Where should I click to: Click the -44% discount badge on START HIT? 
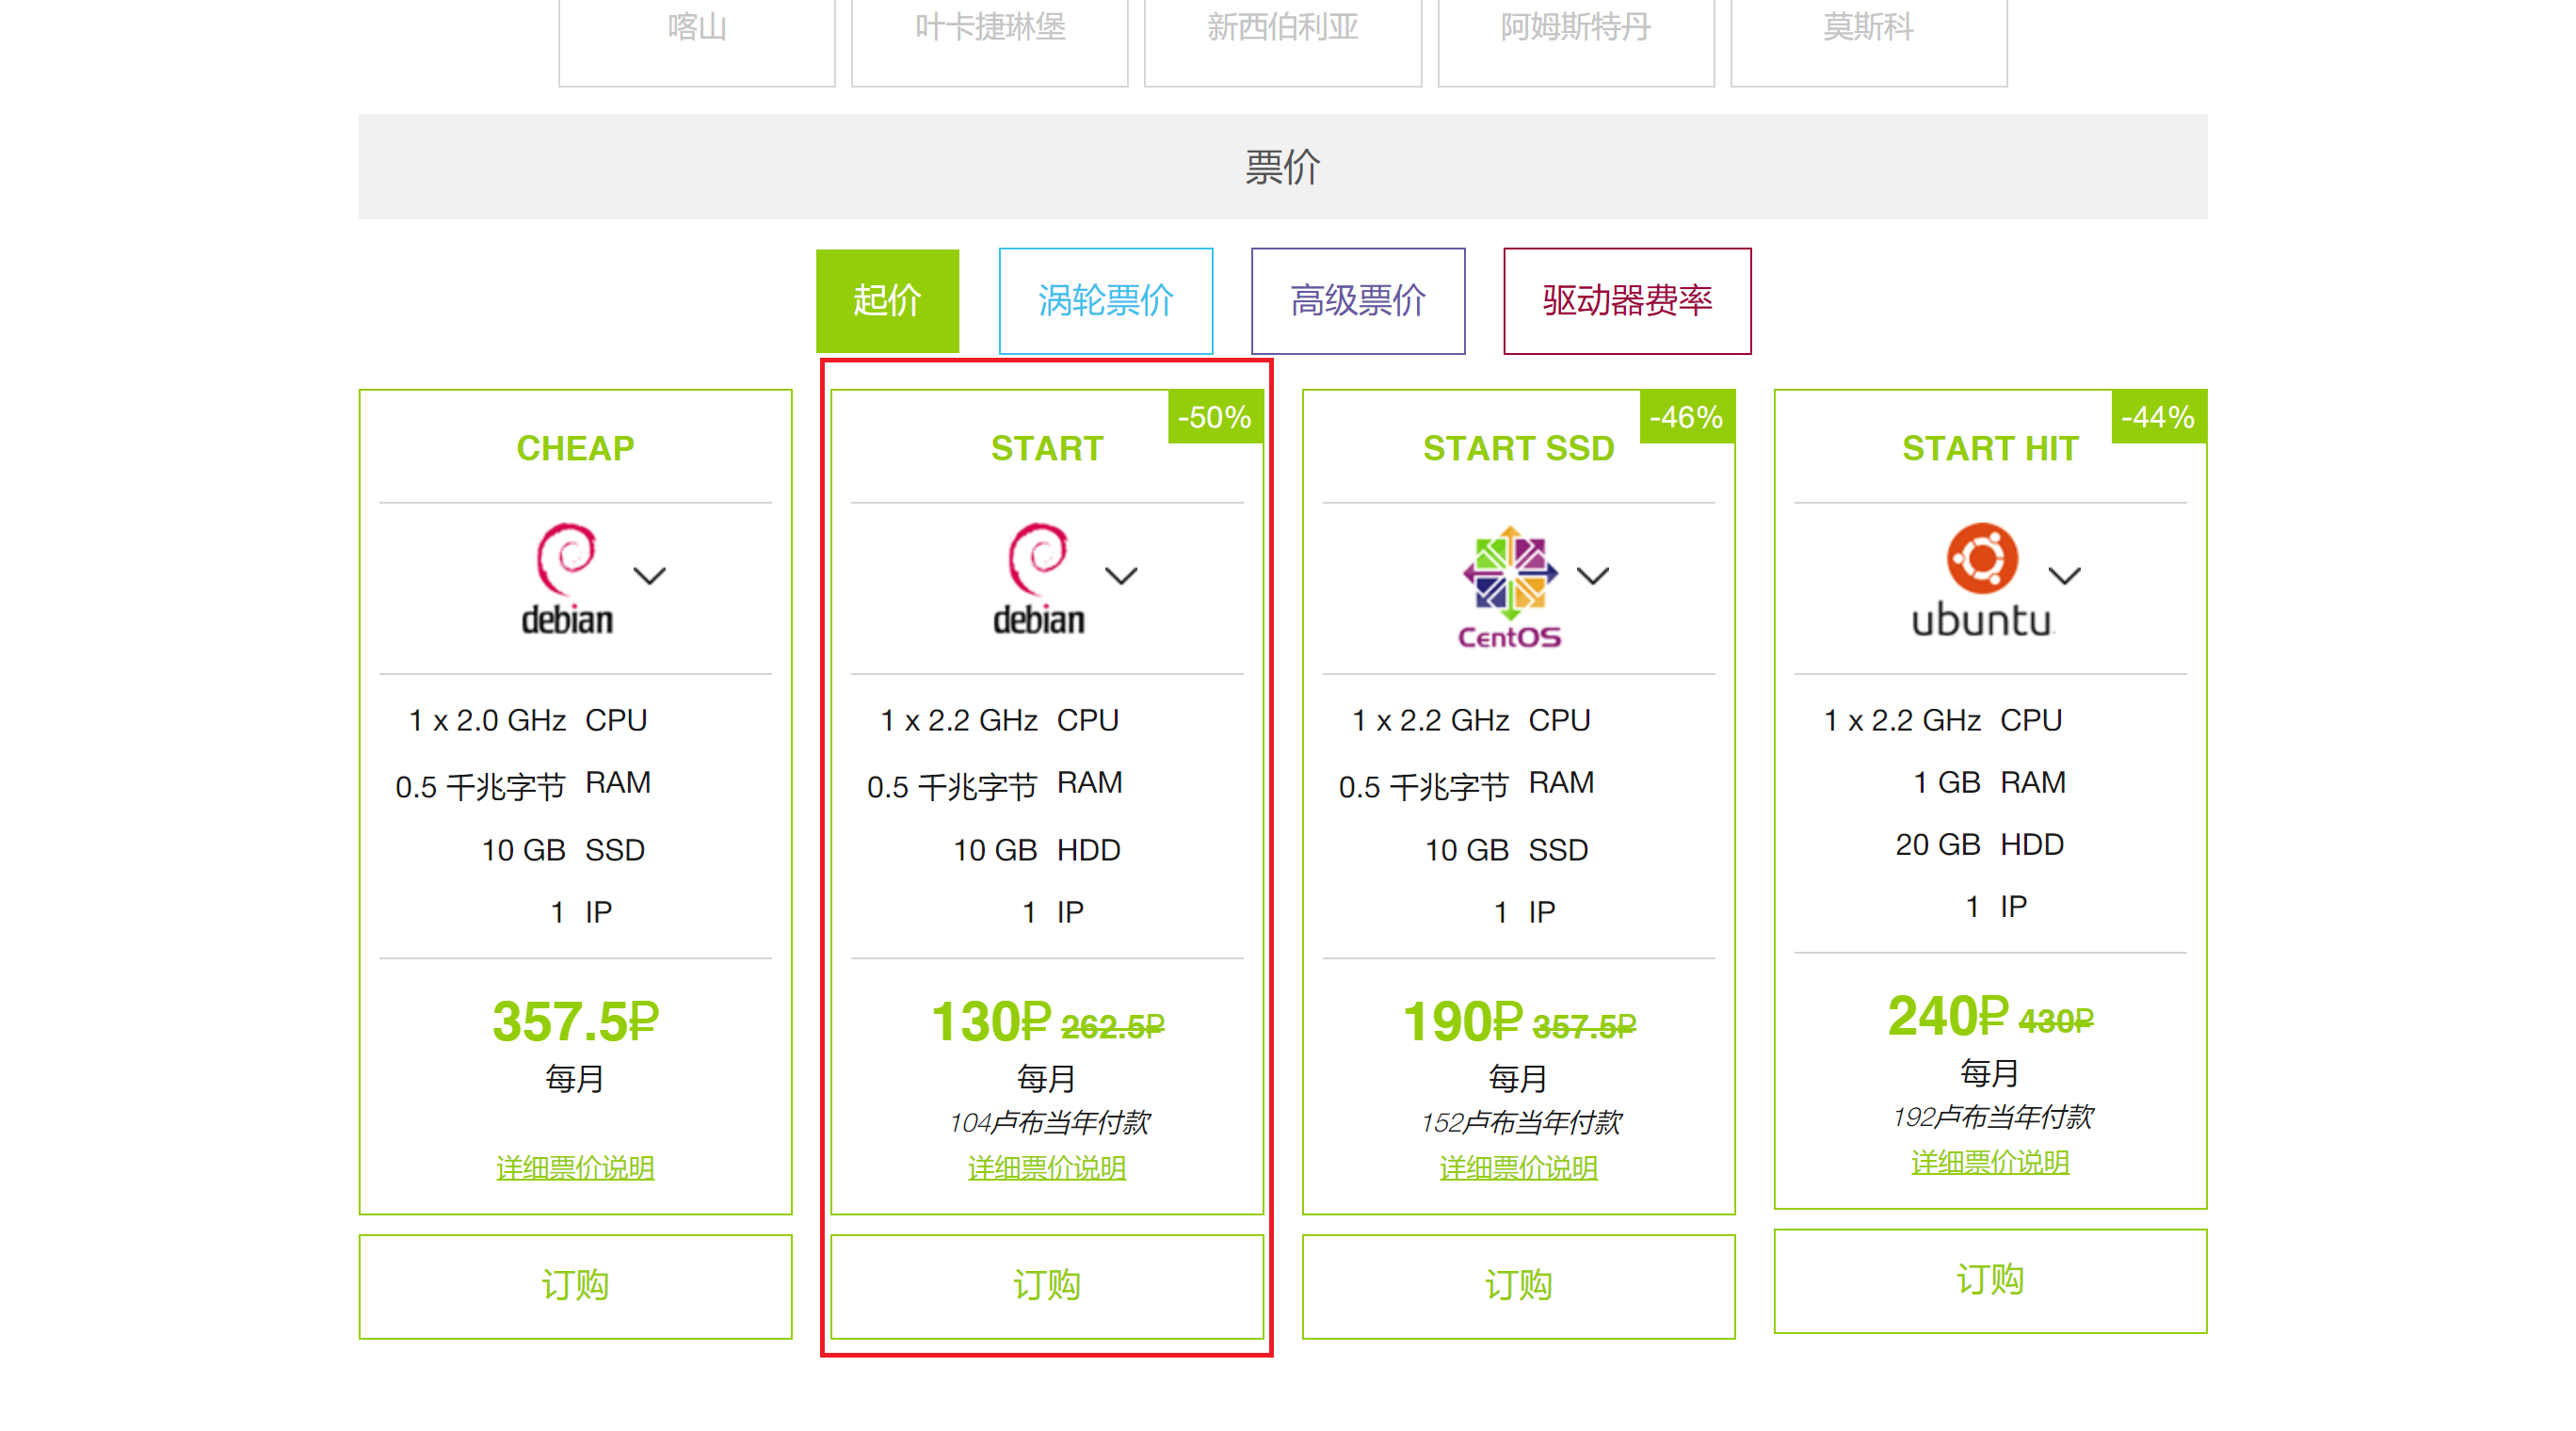click(x=2158, y=417)
